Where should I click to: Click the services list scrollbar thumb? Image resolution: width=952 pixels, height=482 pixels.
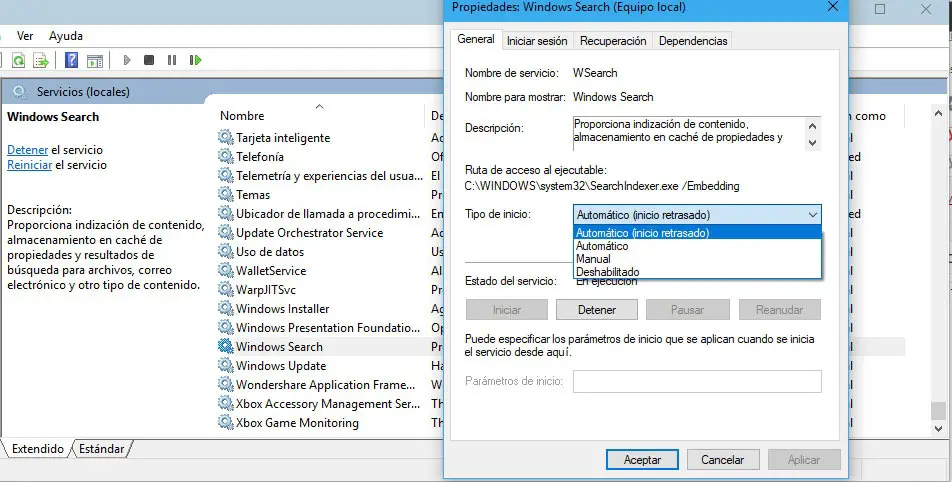point(938,410)
